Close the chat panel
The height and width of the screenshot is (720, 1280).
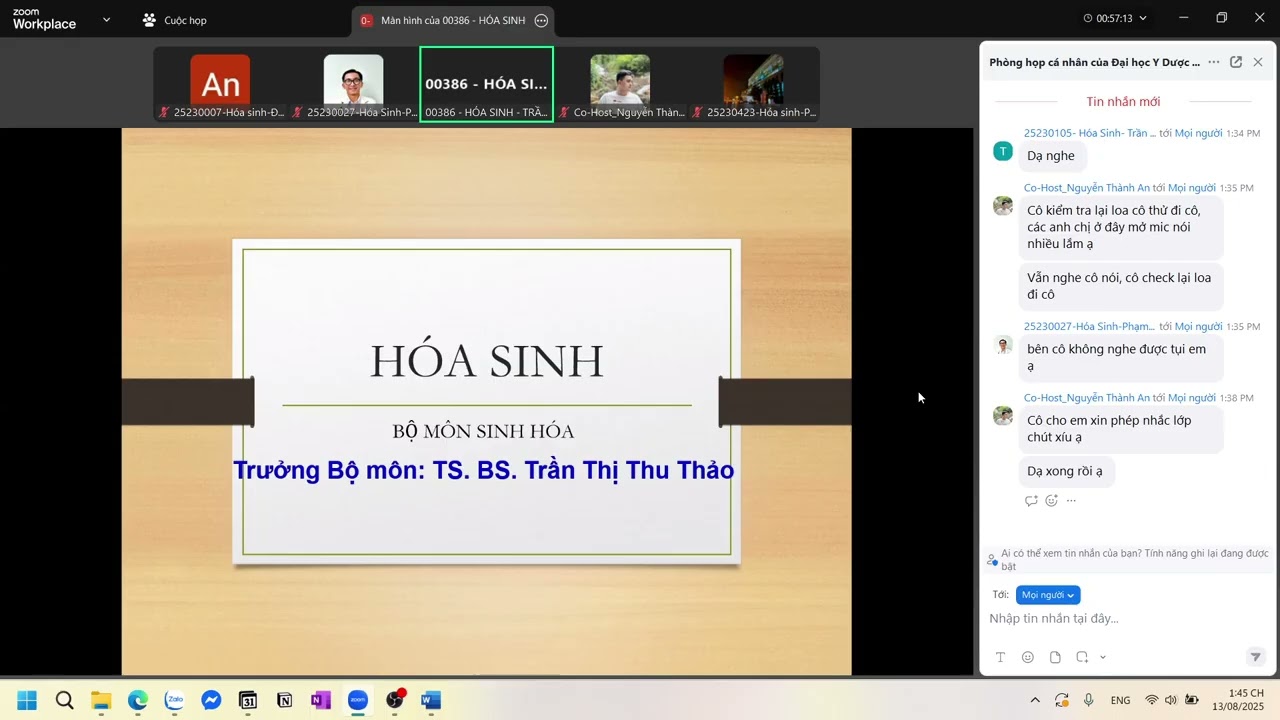[x=1258, y=62]
